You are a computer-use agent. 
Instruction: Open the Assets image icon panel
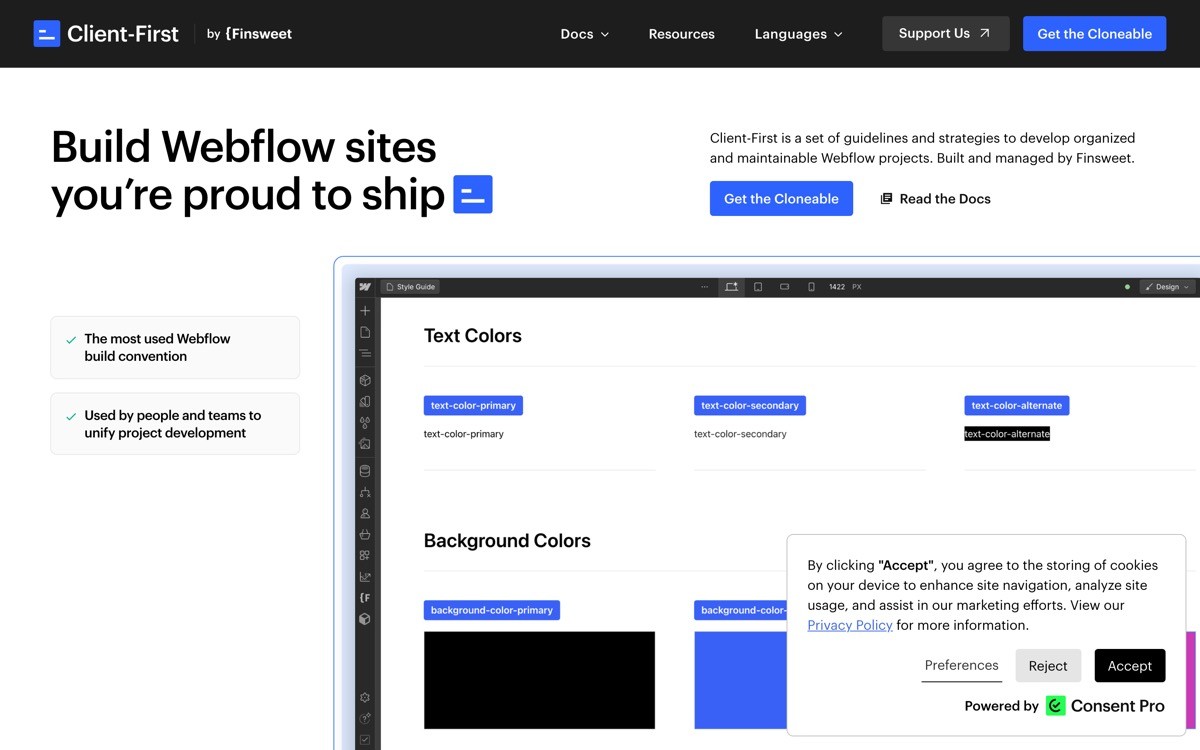coord(365,443)
